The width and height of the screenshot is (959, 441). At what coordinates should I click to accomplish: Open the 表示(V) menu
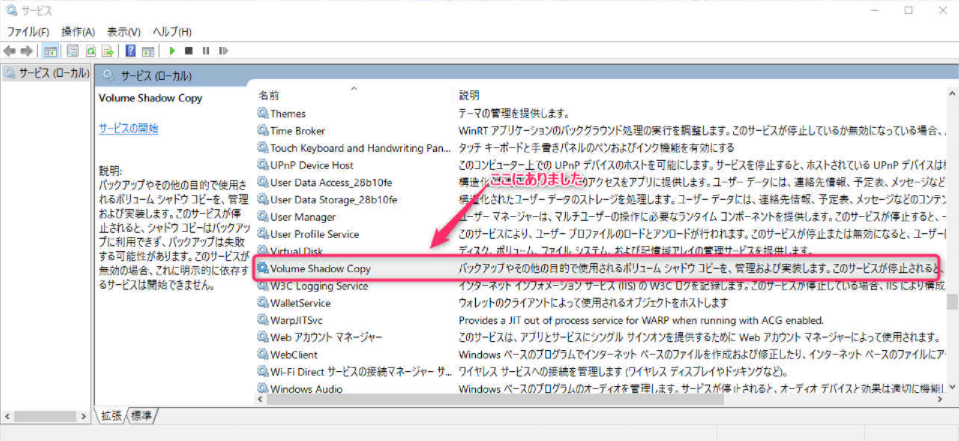coord(124,32)
